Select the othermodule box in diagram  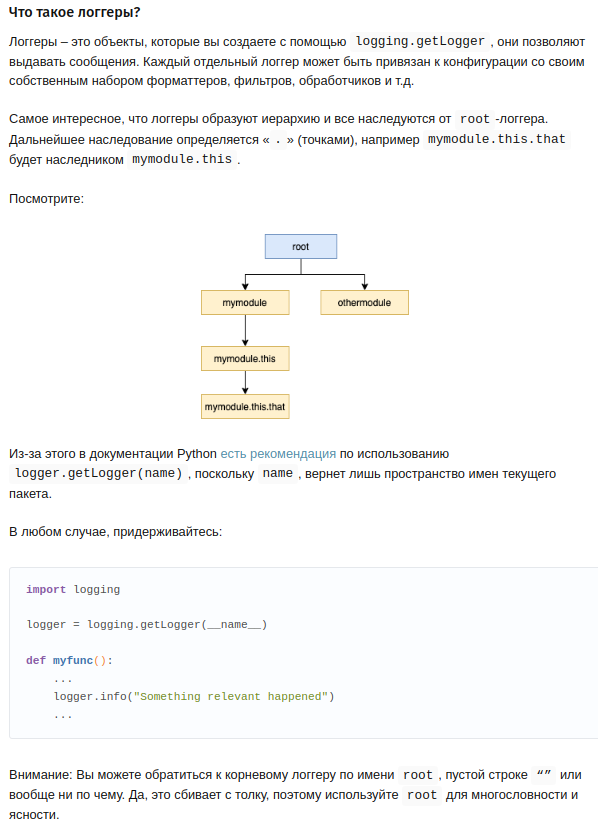pos(364,302)
